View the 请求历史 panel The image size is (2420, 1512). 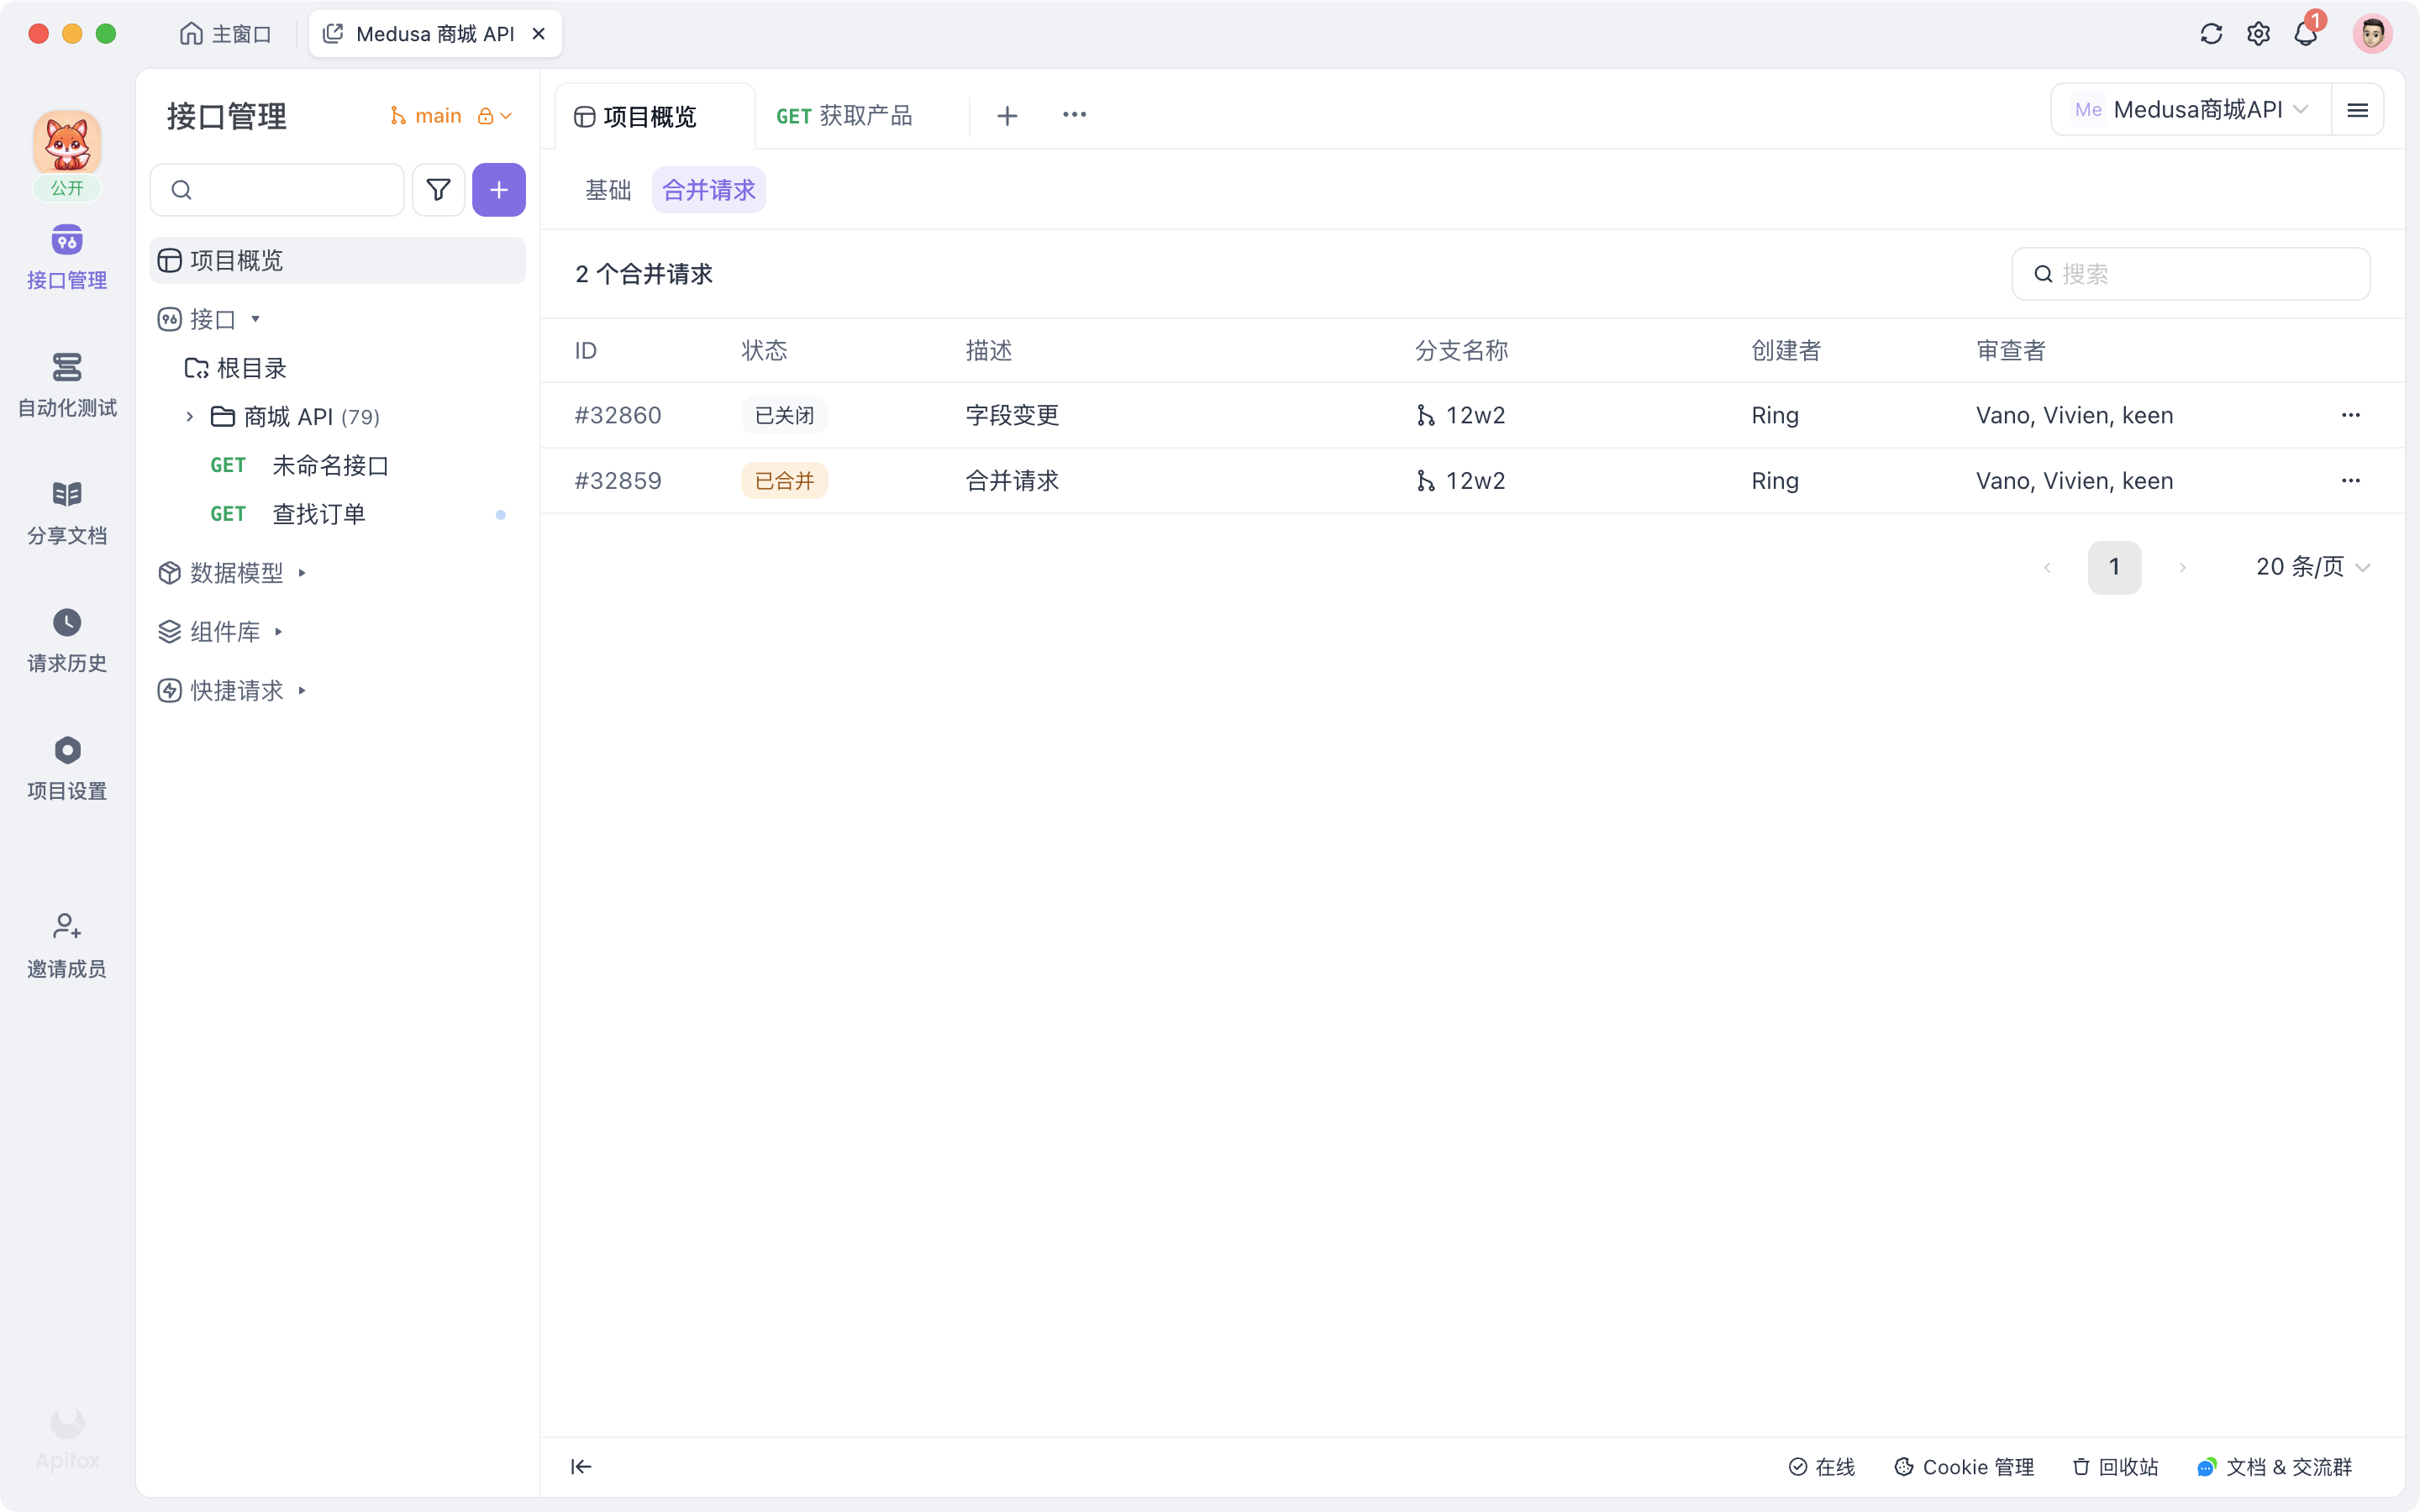(66, 638)
